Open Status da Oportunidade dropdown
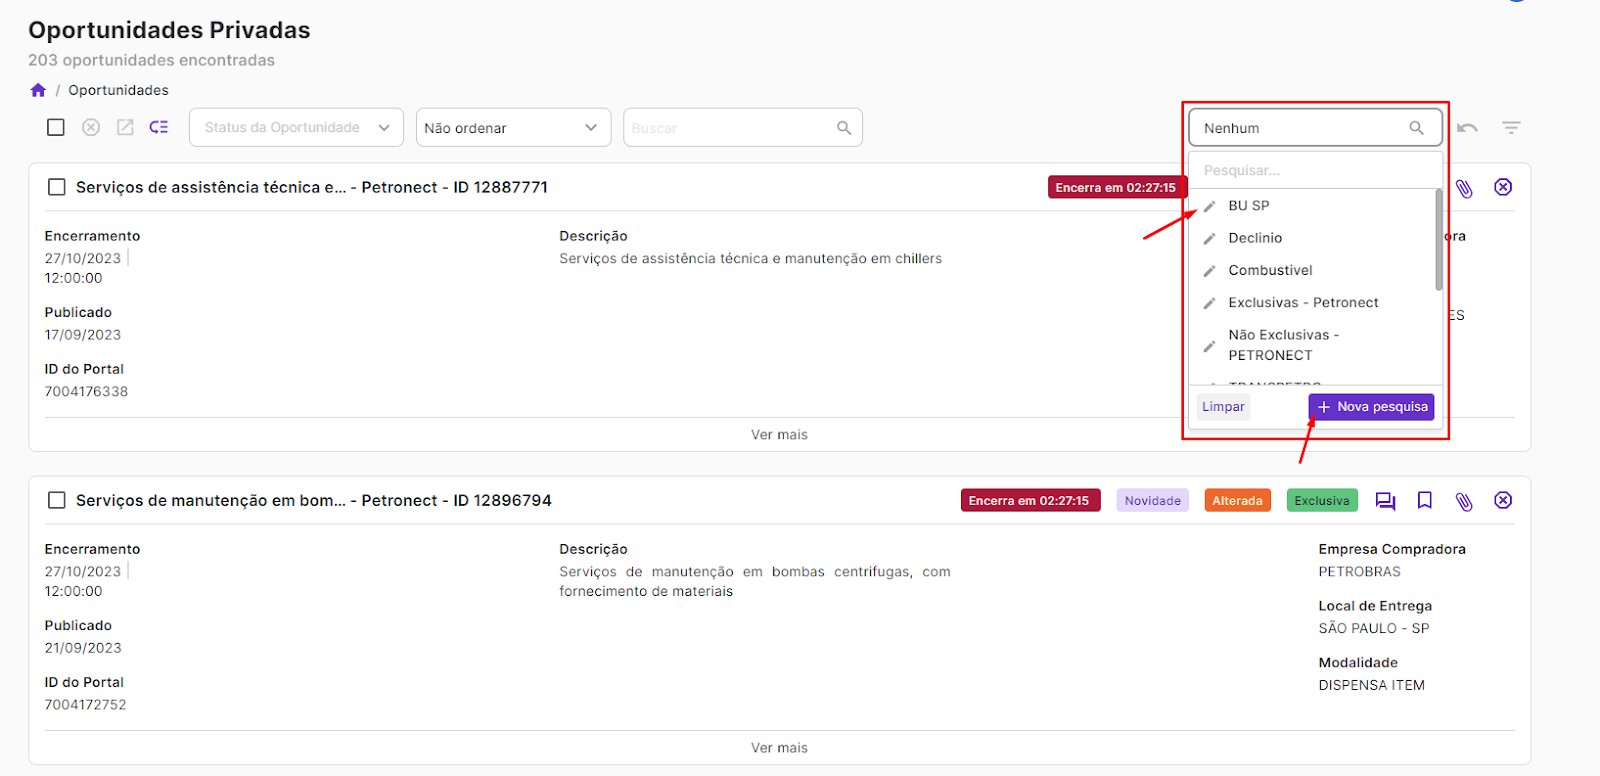This screenshot has height=776, width=1600. (296, 128)
